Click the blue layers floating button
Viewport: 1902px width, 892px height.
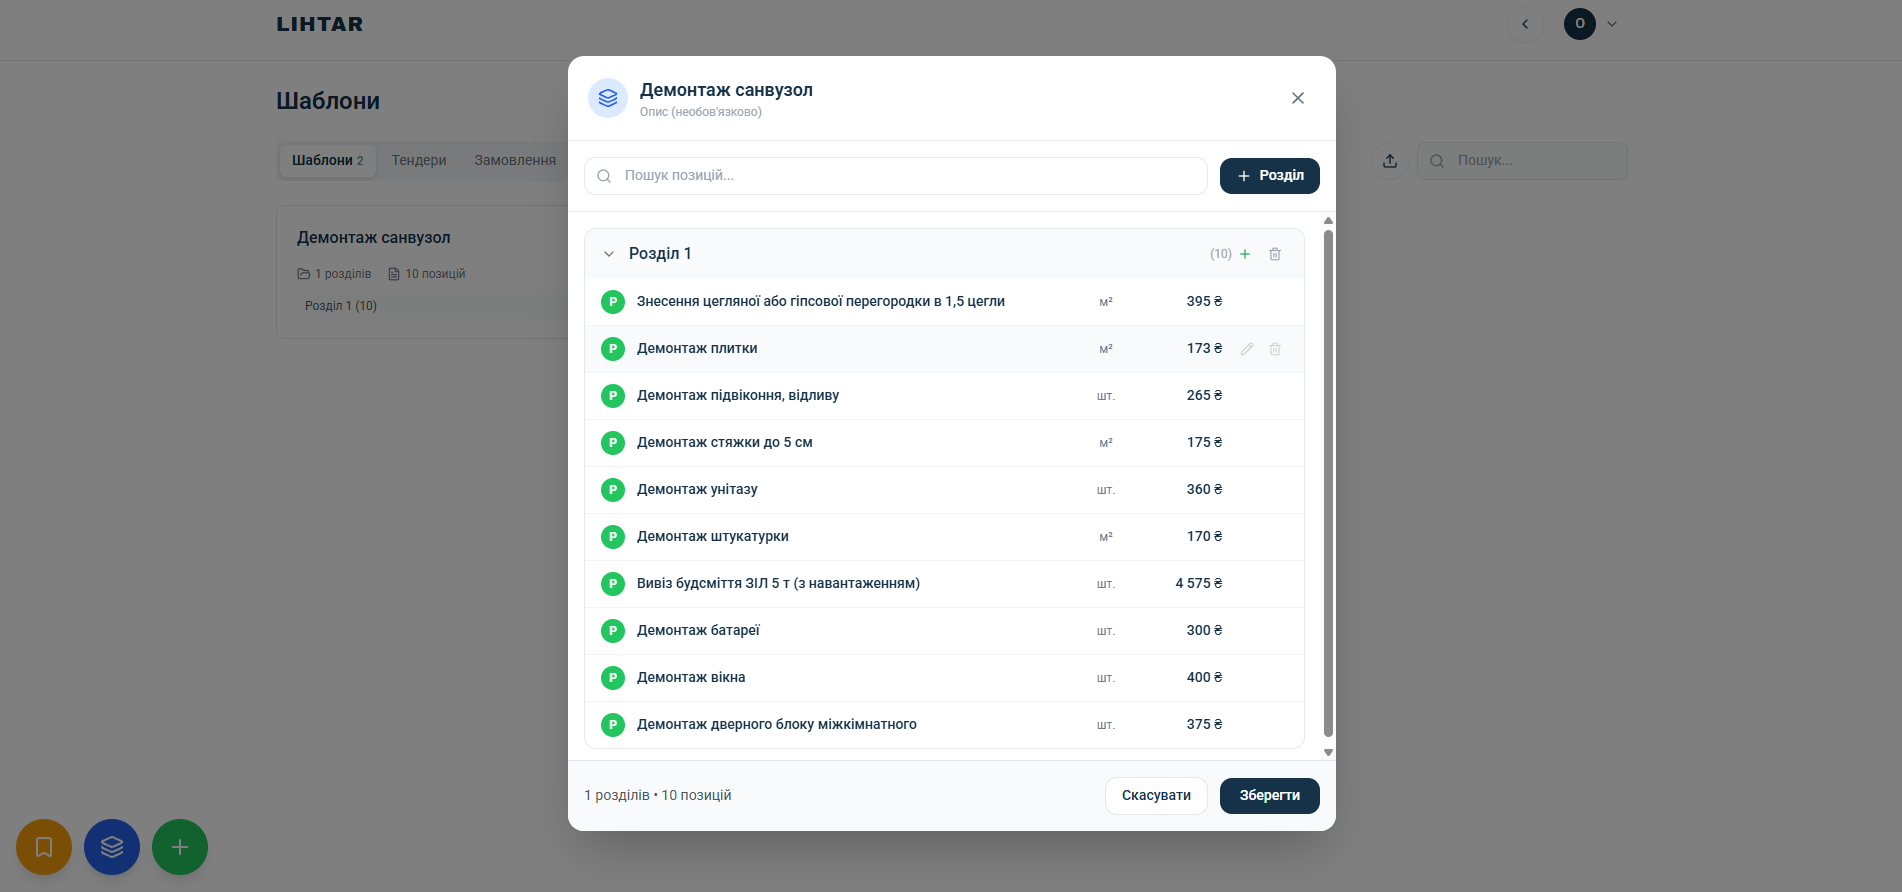(x=112, y=847)
